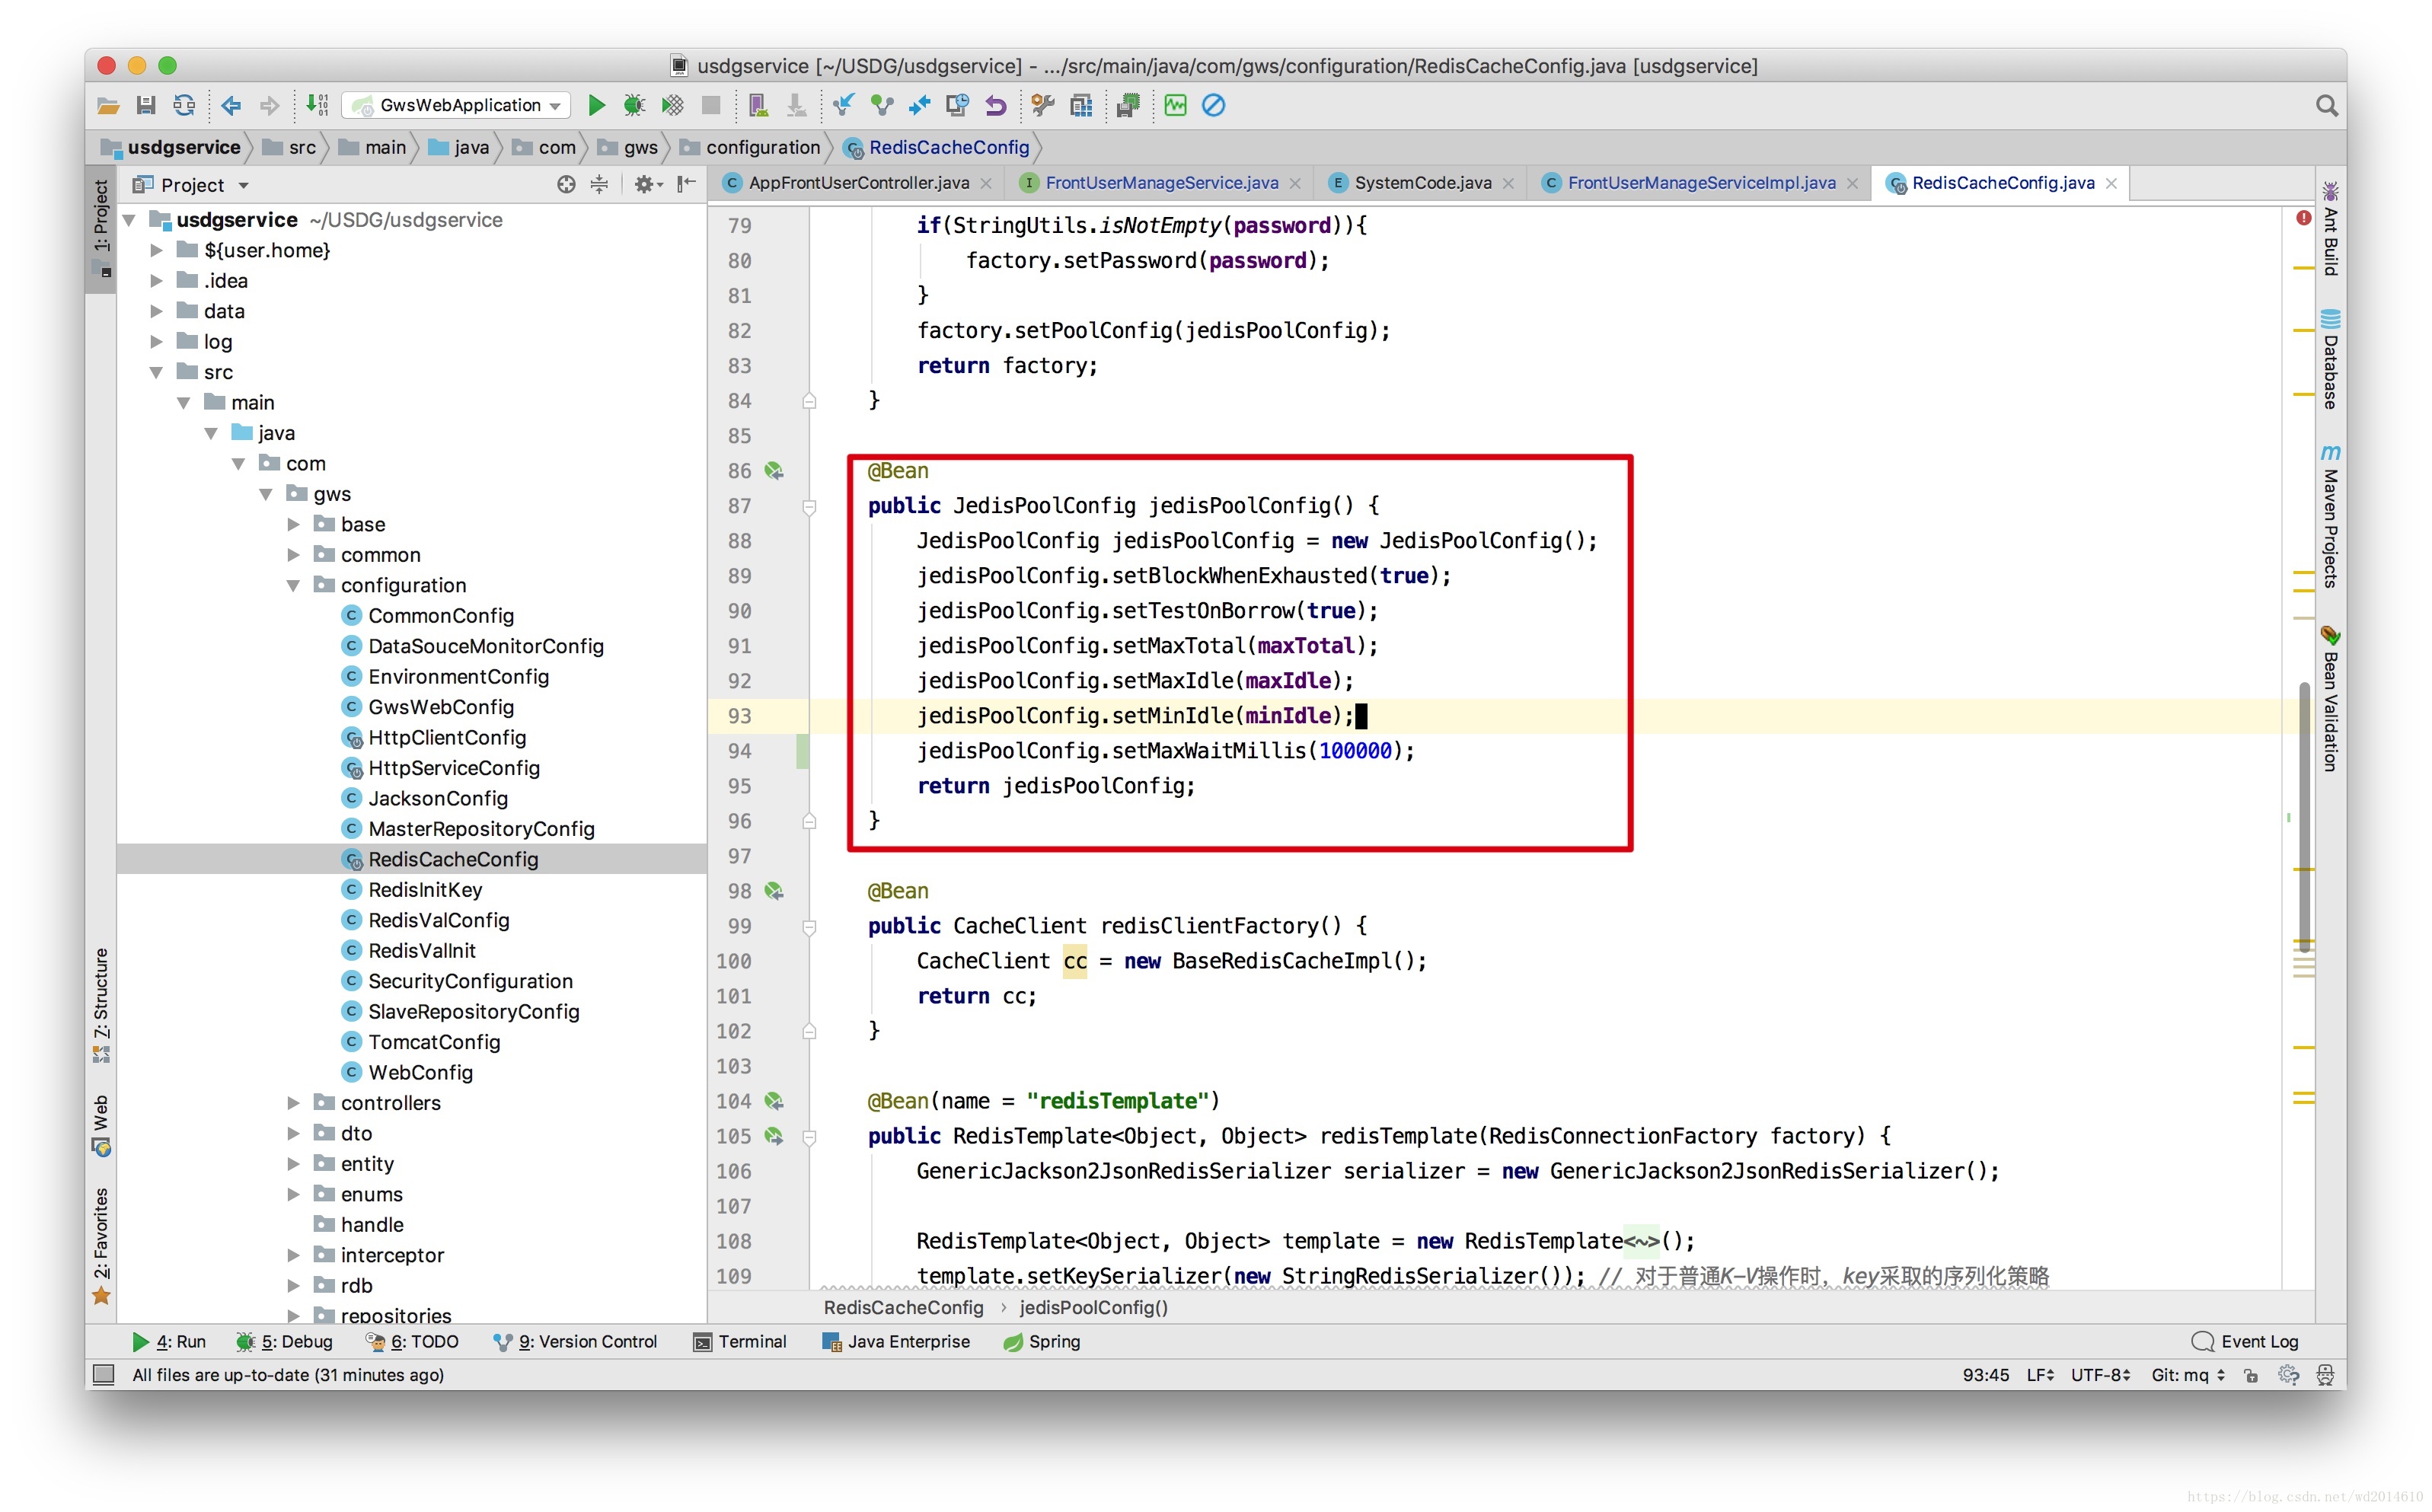This screenshot has height=1512, width=2432.
Task: Collapse the configuration folder in the tree
Action: click(x=293, y=585)
